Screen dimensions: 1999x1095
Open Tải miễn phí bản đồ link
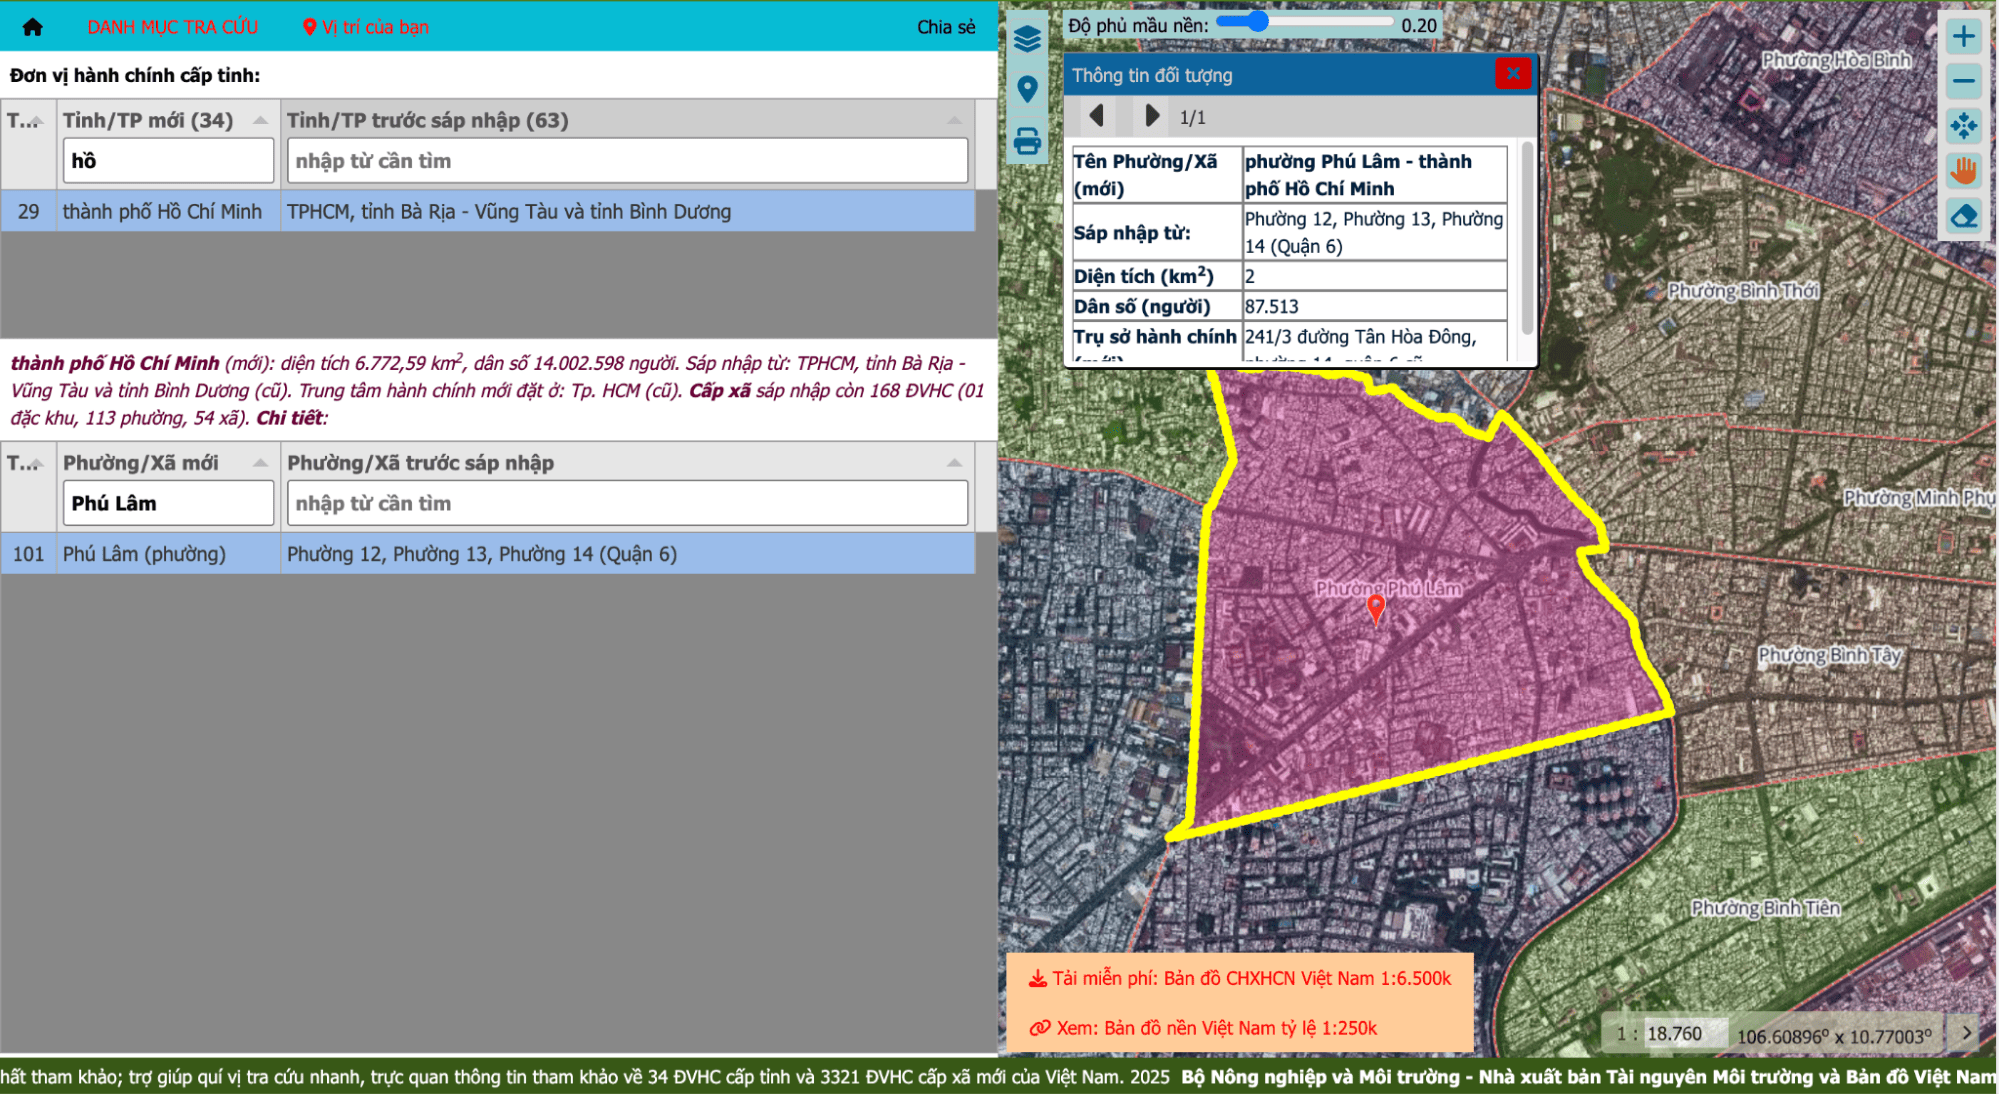coord(1240,979)
